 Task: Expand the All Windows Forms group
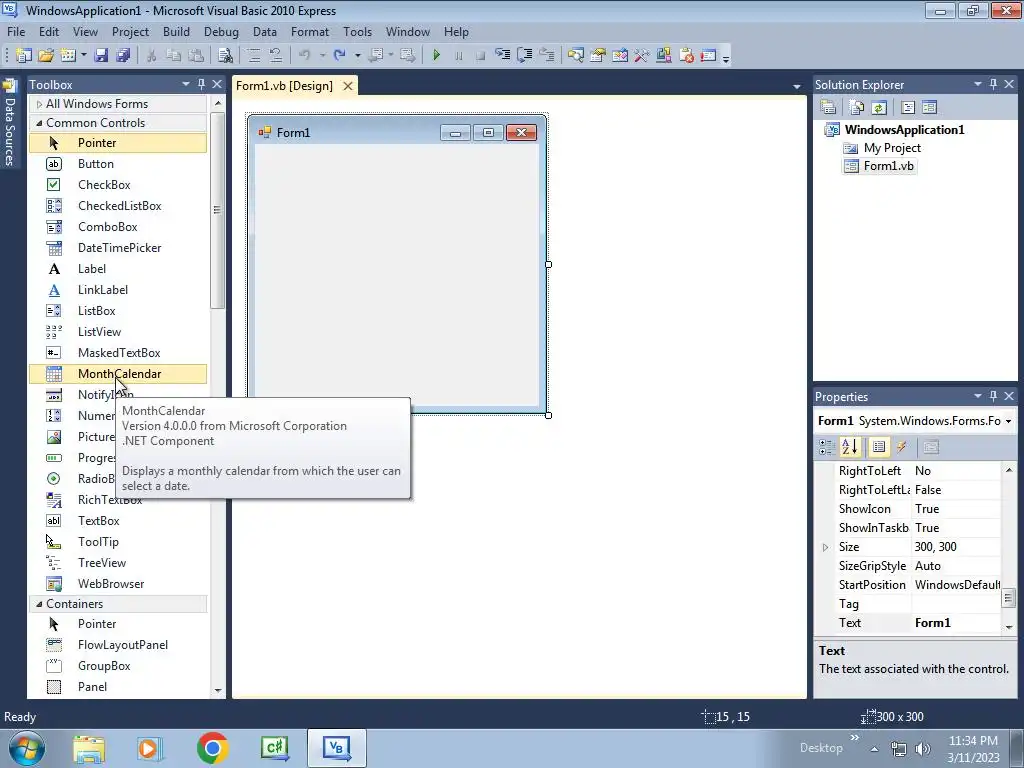(x=39, y=104)
